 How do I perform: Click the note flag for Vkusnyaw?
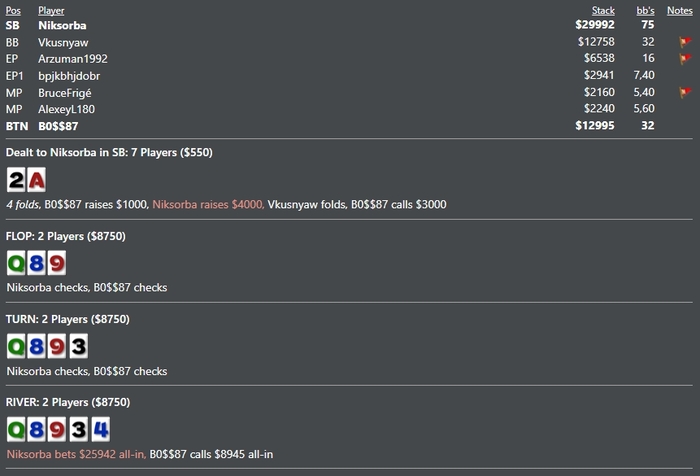click(x=685, y=42)
